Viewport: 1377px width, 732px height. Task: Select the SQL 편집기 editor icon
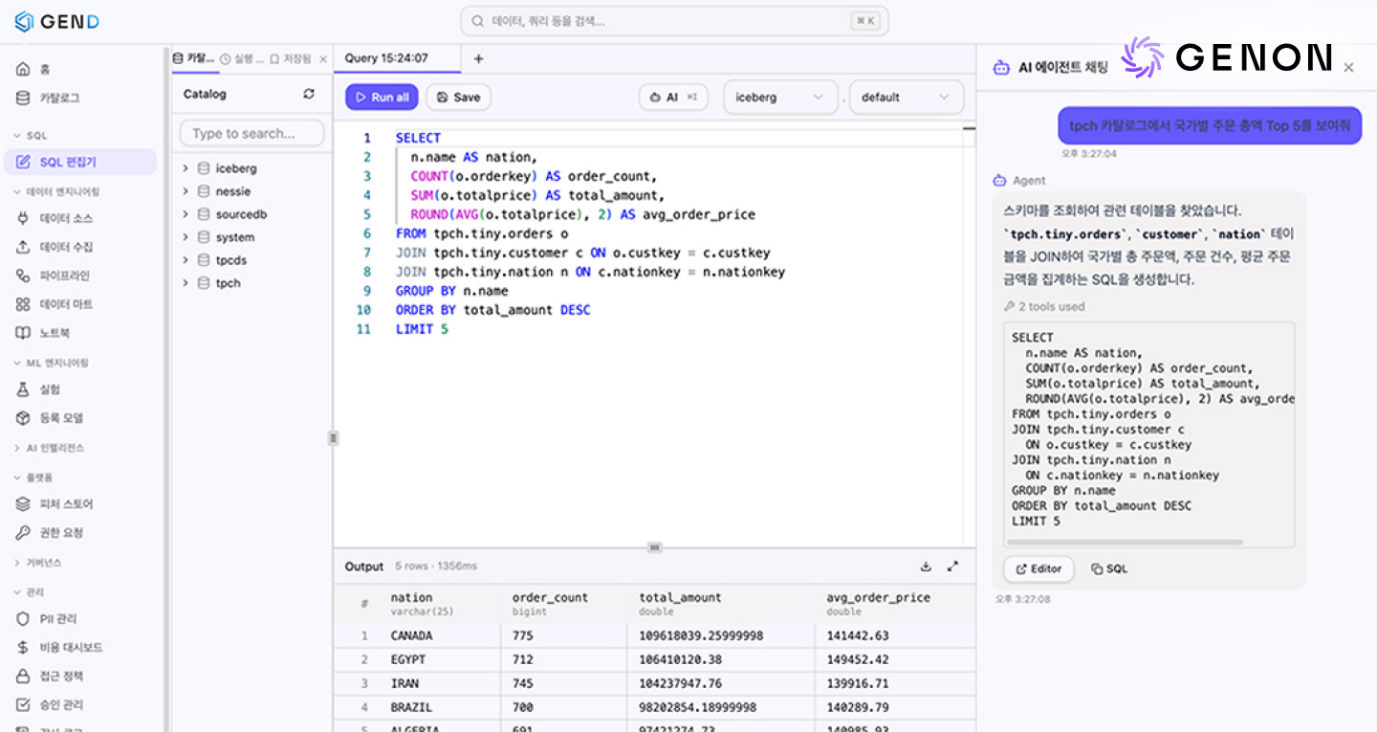22,162
